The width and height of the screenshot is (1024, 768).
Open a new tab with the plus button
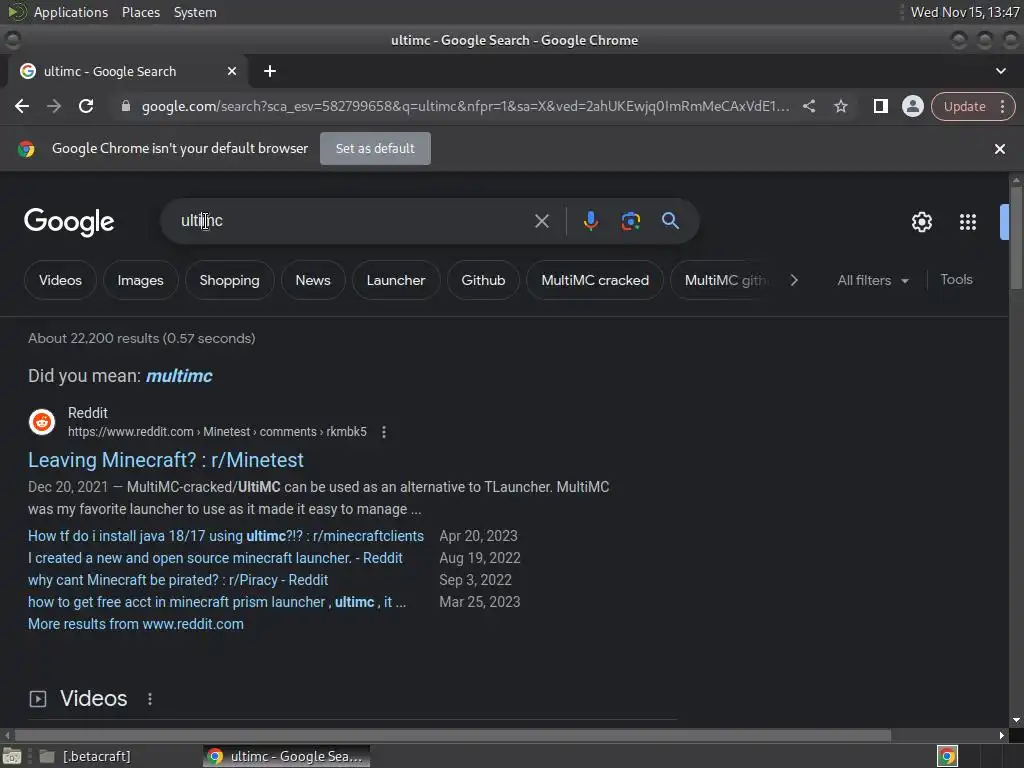[x=270, y=71]
